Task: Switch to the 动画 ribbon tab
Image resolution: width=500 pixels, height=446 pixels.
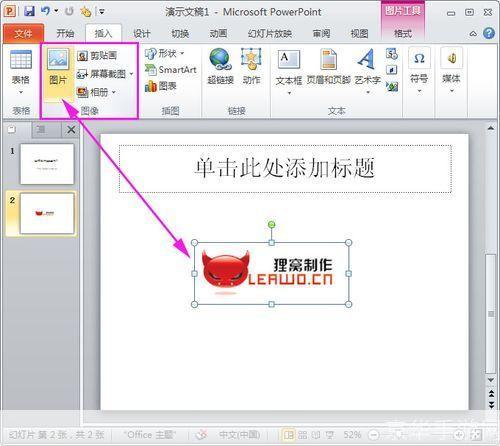Action: click(x=218, y=33)
